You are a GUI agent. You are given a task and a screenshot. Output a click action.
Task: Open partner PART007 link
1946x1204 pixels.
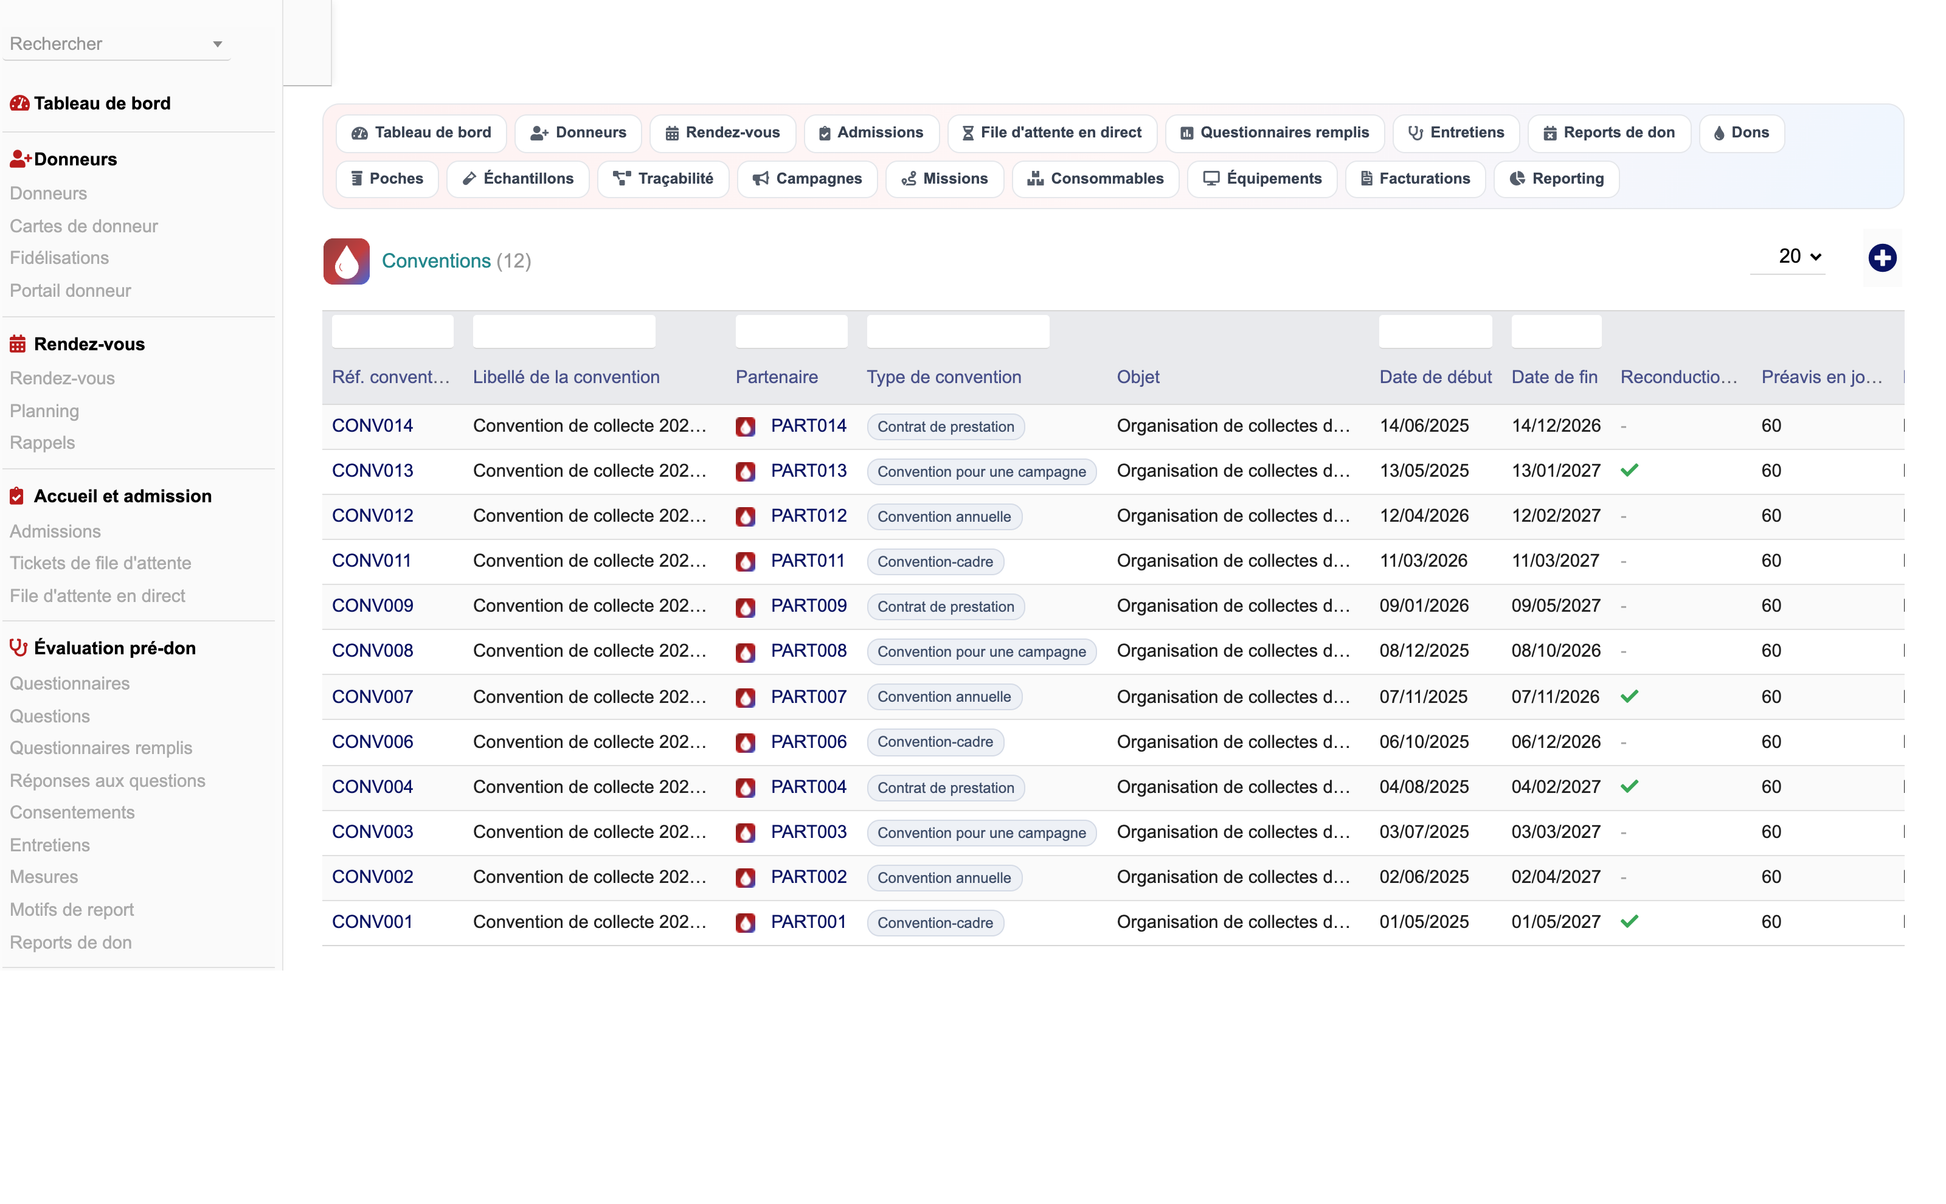click(x=808, y=697)
